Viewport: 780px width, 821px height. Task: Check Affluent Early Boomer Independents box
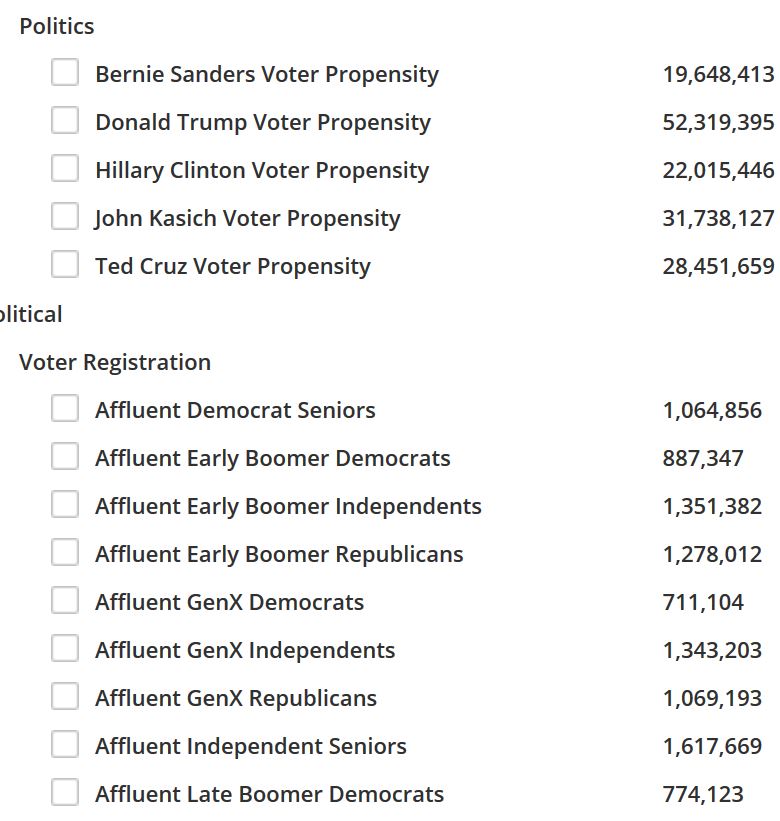tap(65, 504)
